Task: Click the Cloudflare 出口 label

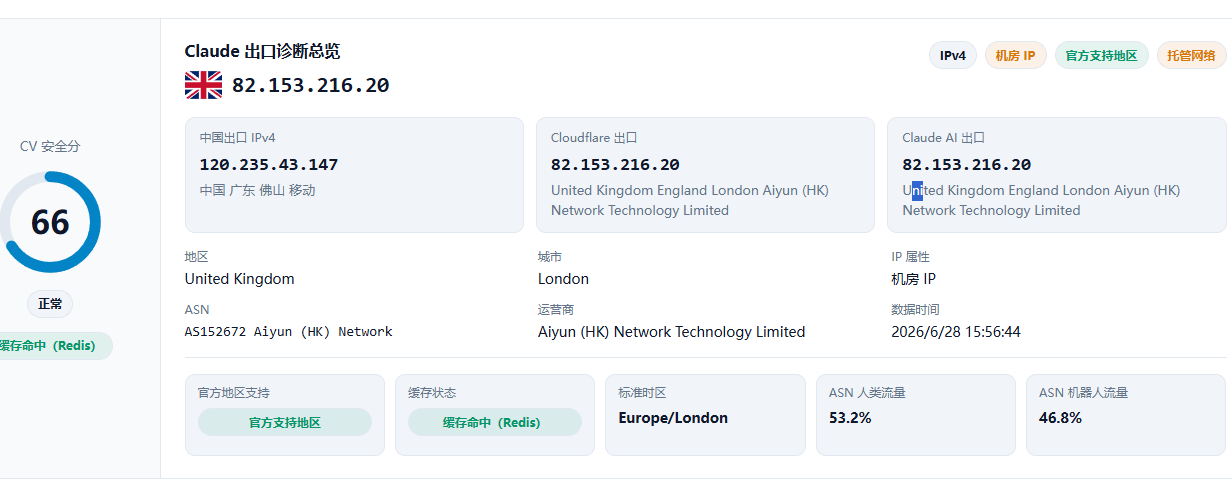Action: pos(594,138)
